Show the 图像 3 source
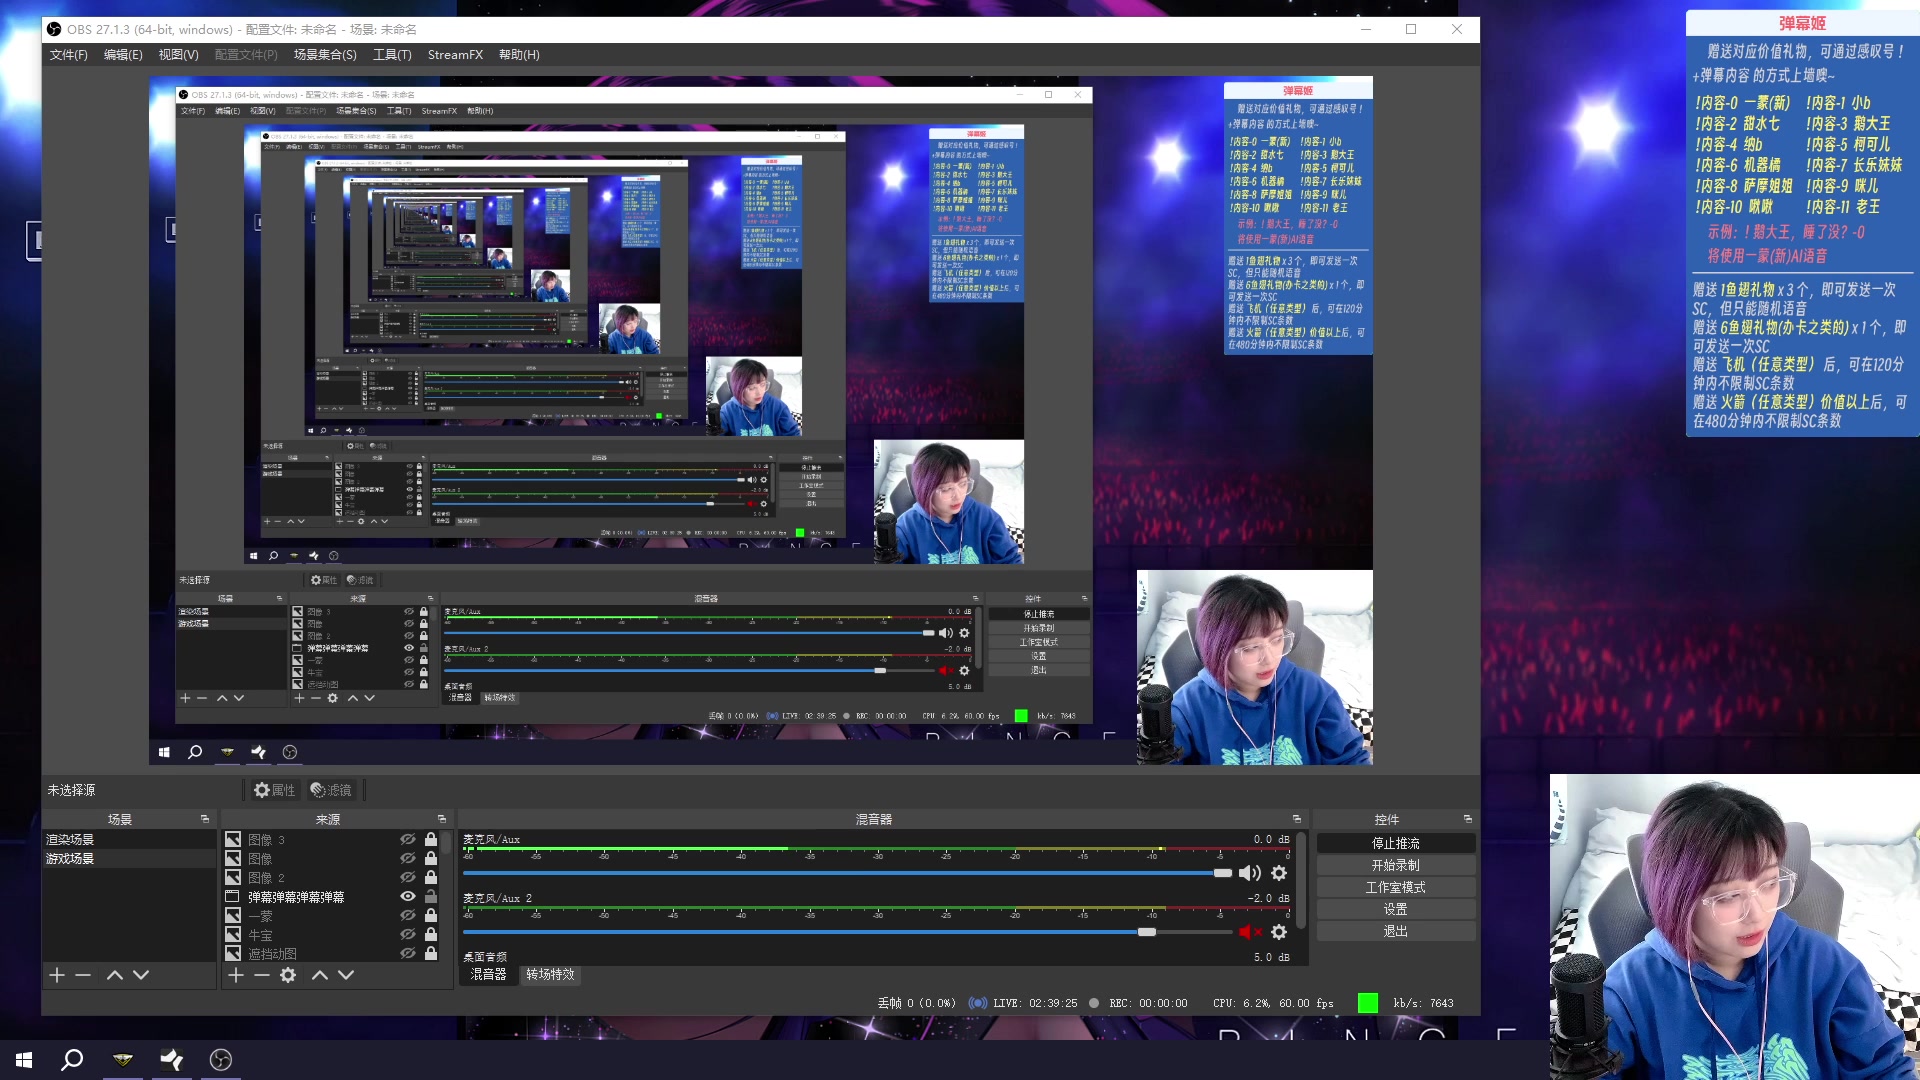 (408, 840)
